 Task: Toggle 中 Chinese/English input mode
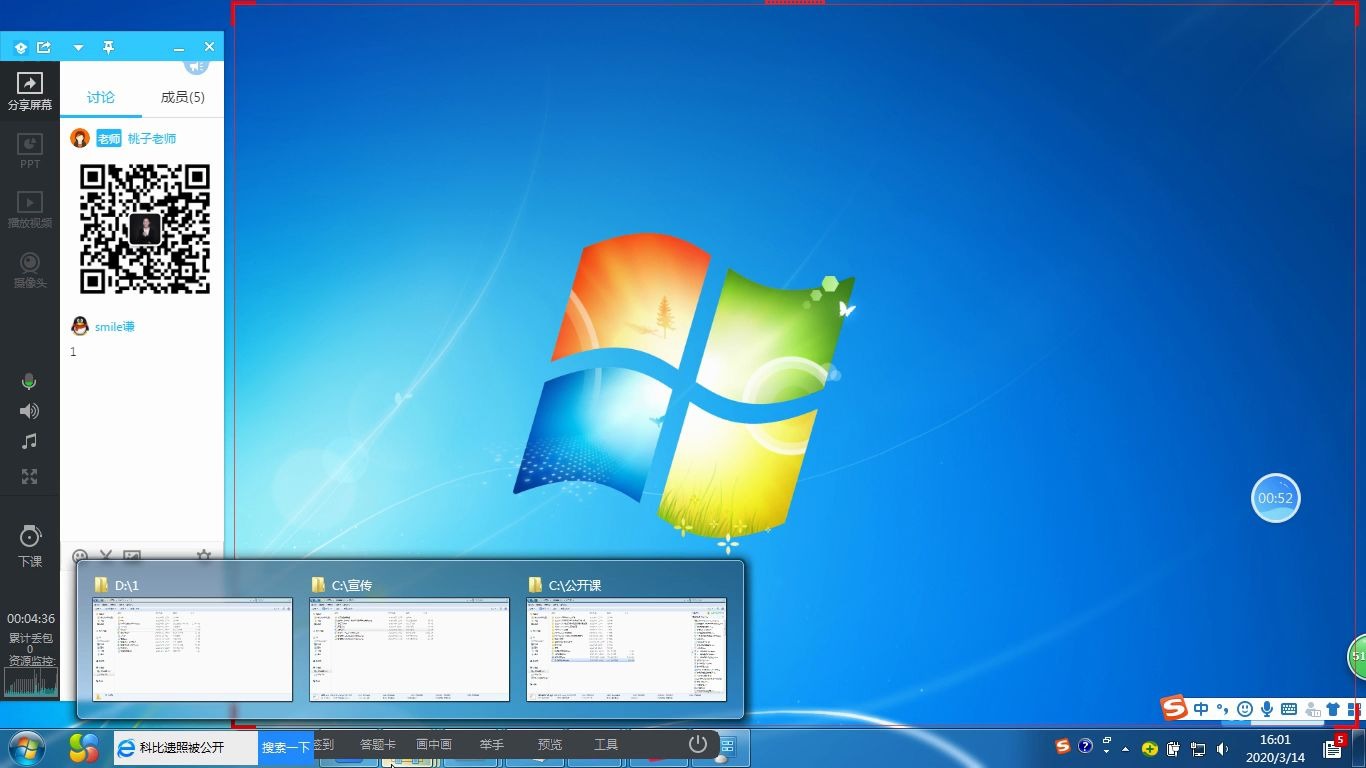pyautogui.click(x=1201, y=709)
